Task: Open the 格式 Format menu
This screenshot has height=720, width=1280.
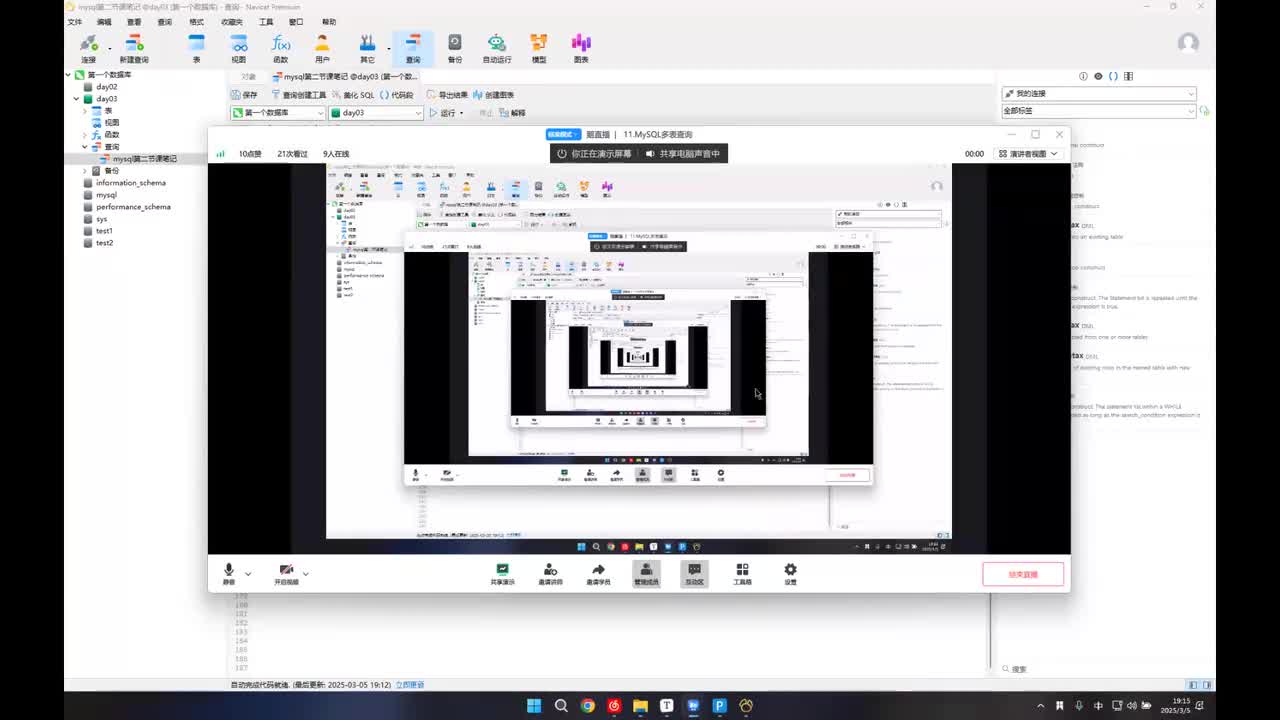Action: 196,22
